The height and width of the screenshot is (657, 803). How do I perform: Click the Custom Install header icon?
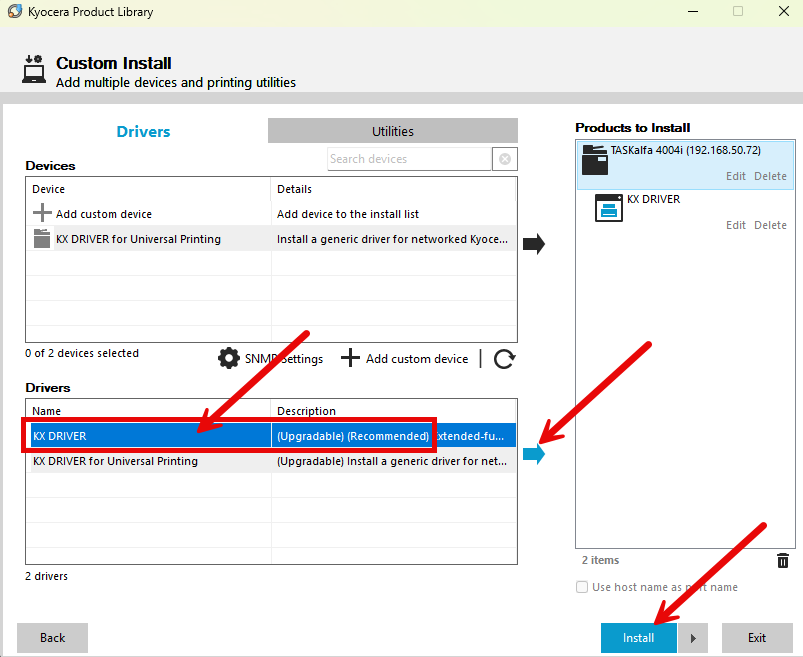click(34, 69)
